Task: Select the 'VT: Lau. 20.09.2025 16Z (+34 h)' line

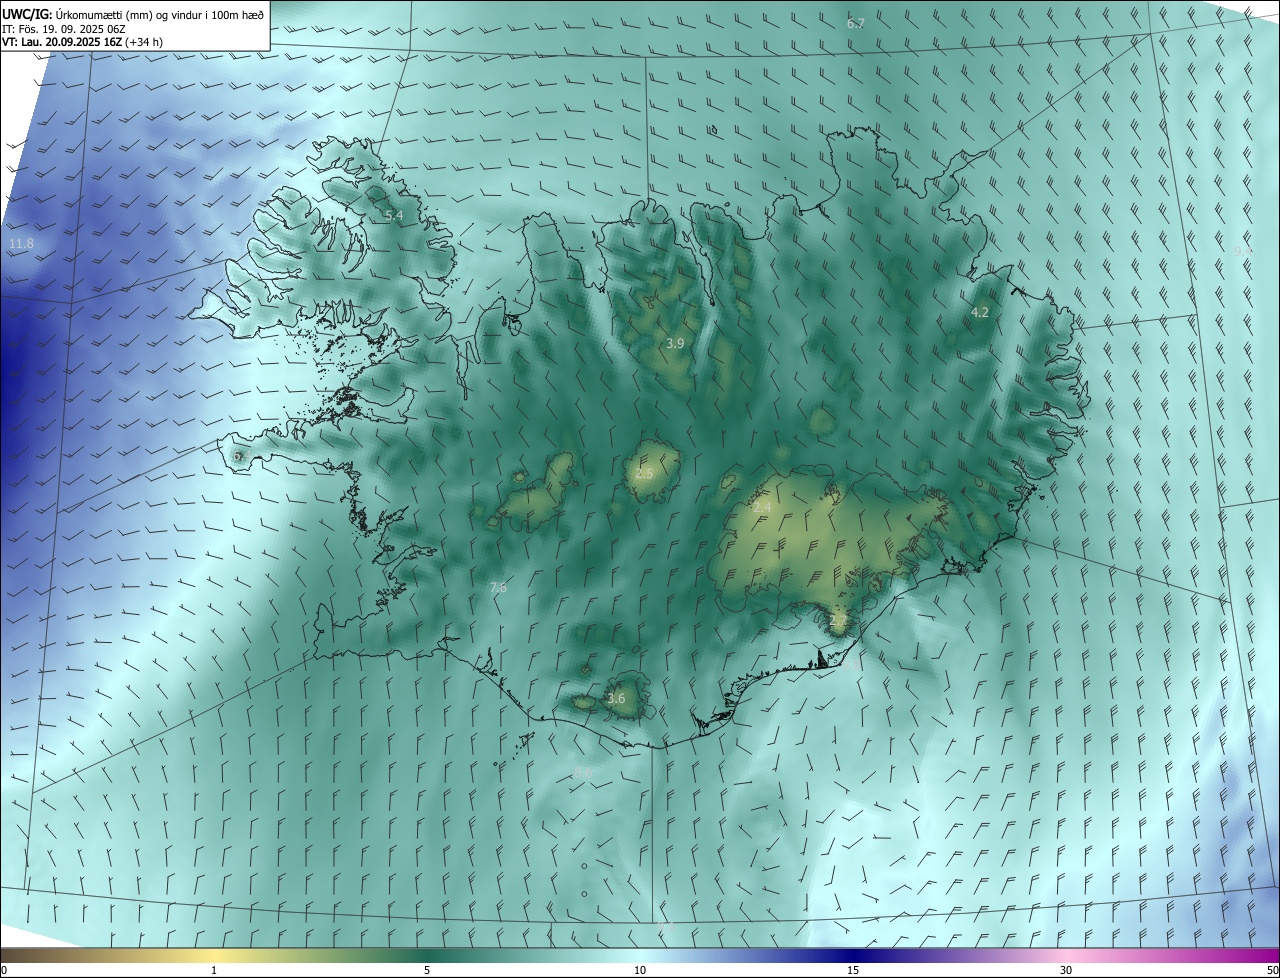Action: tap(83, 42)
